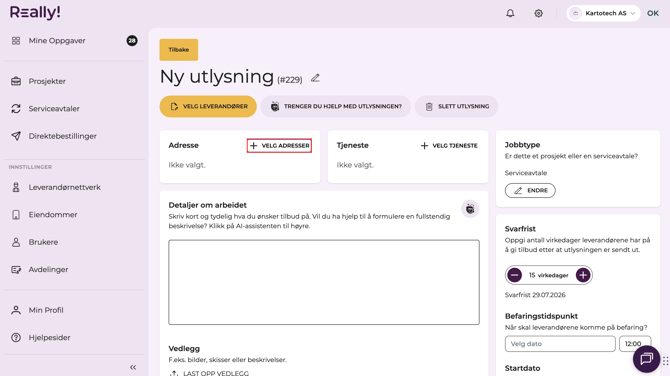Open the AI assistant icon in Detaljer
670x376 pixels.
point(470,209)
